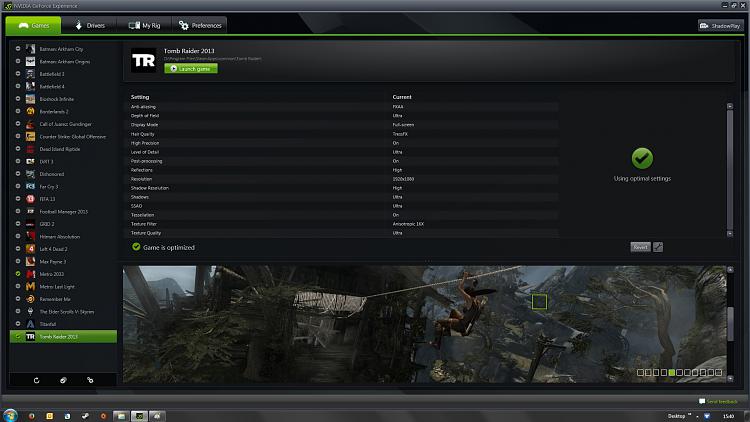
Task: Open Battlefield 3 game icon
Action: pyautogui.click(x=30, y=74)
